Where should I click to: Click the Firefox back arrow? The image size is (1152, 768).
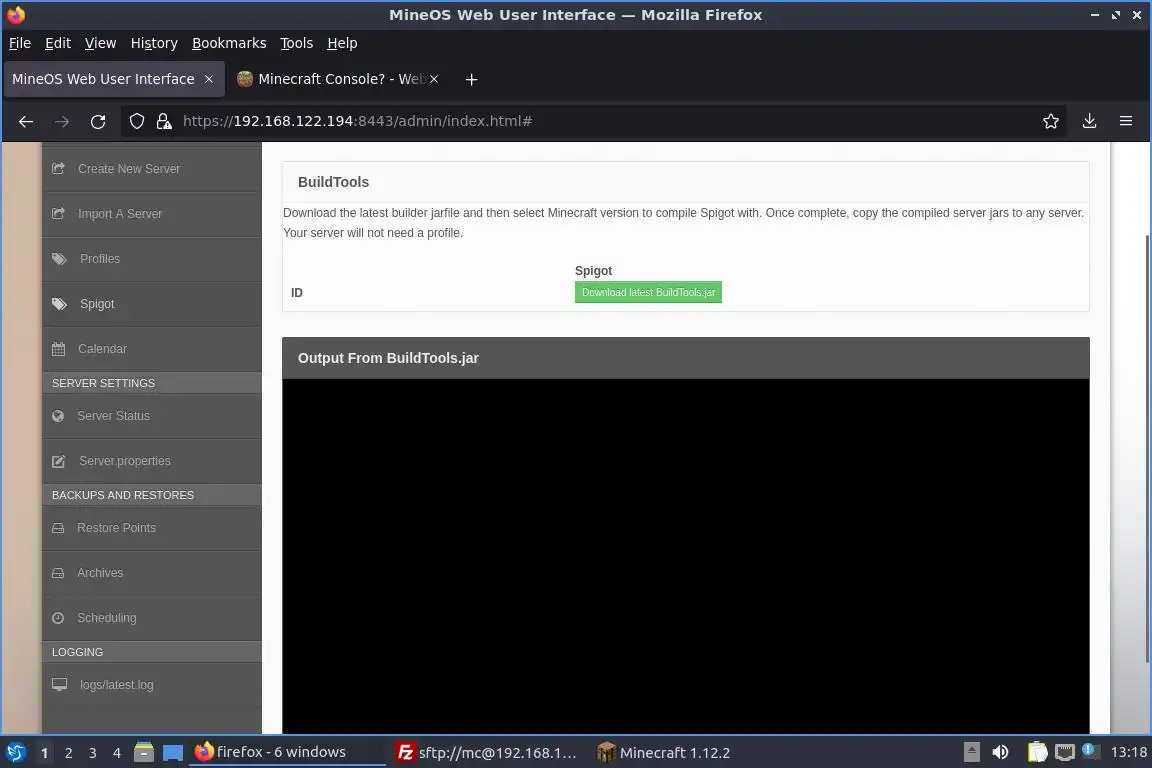pos(26,121)
